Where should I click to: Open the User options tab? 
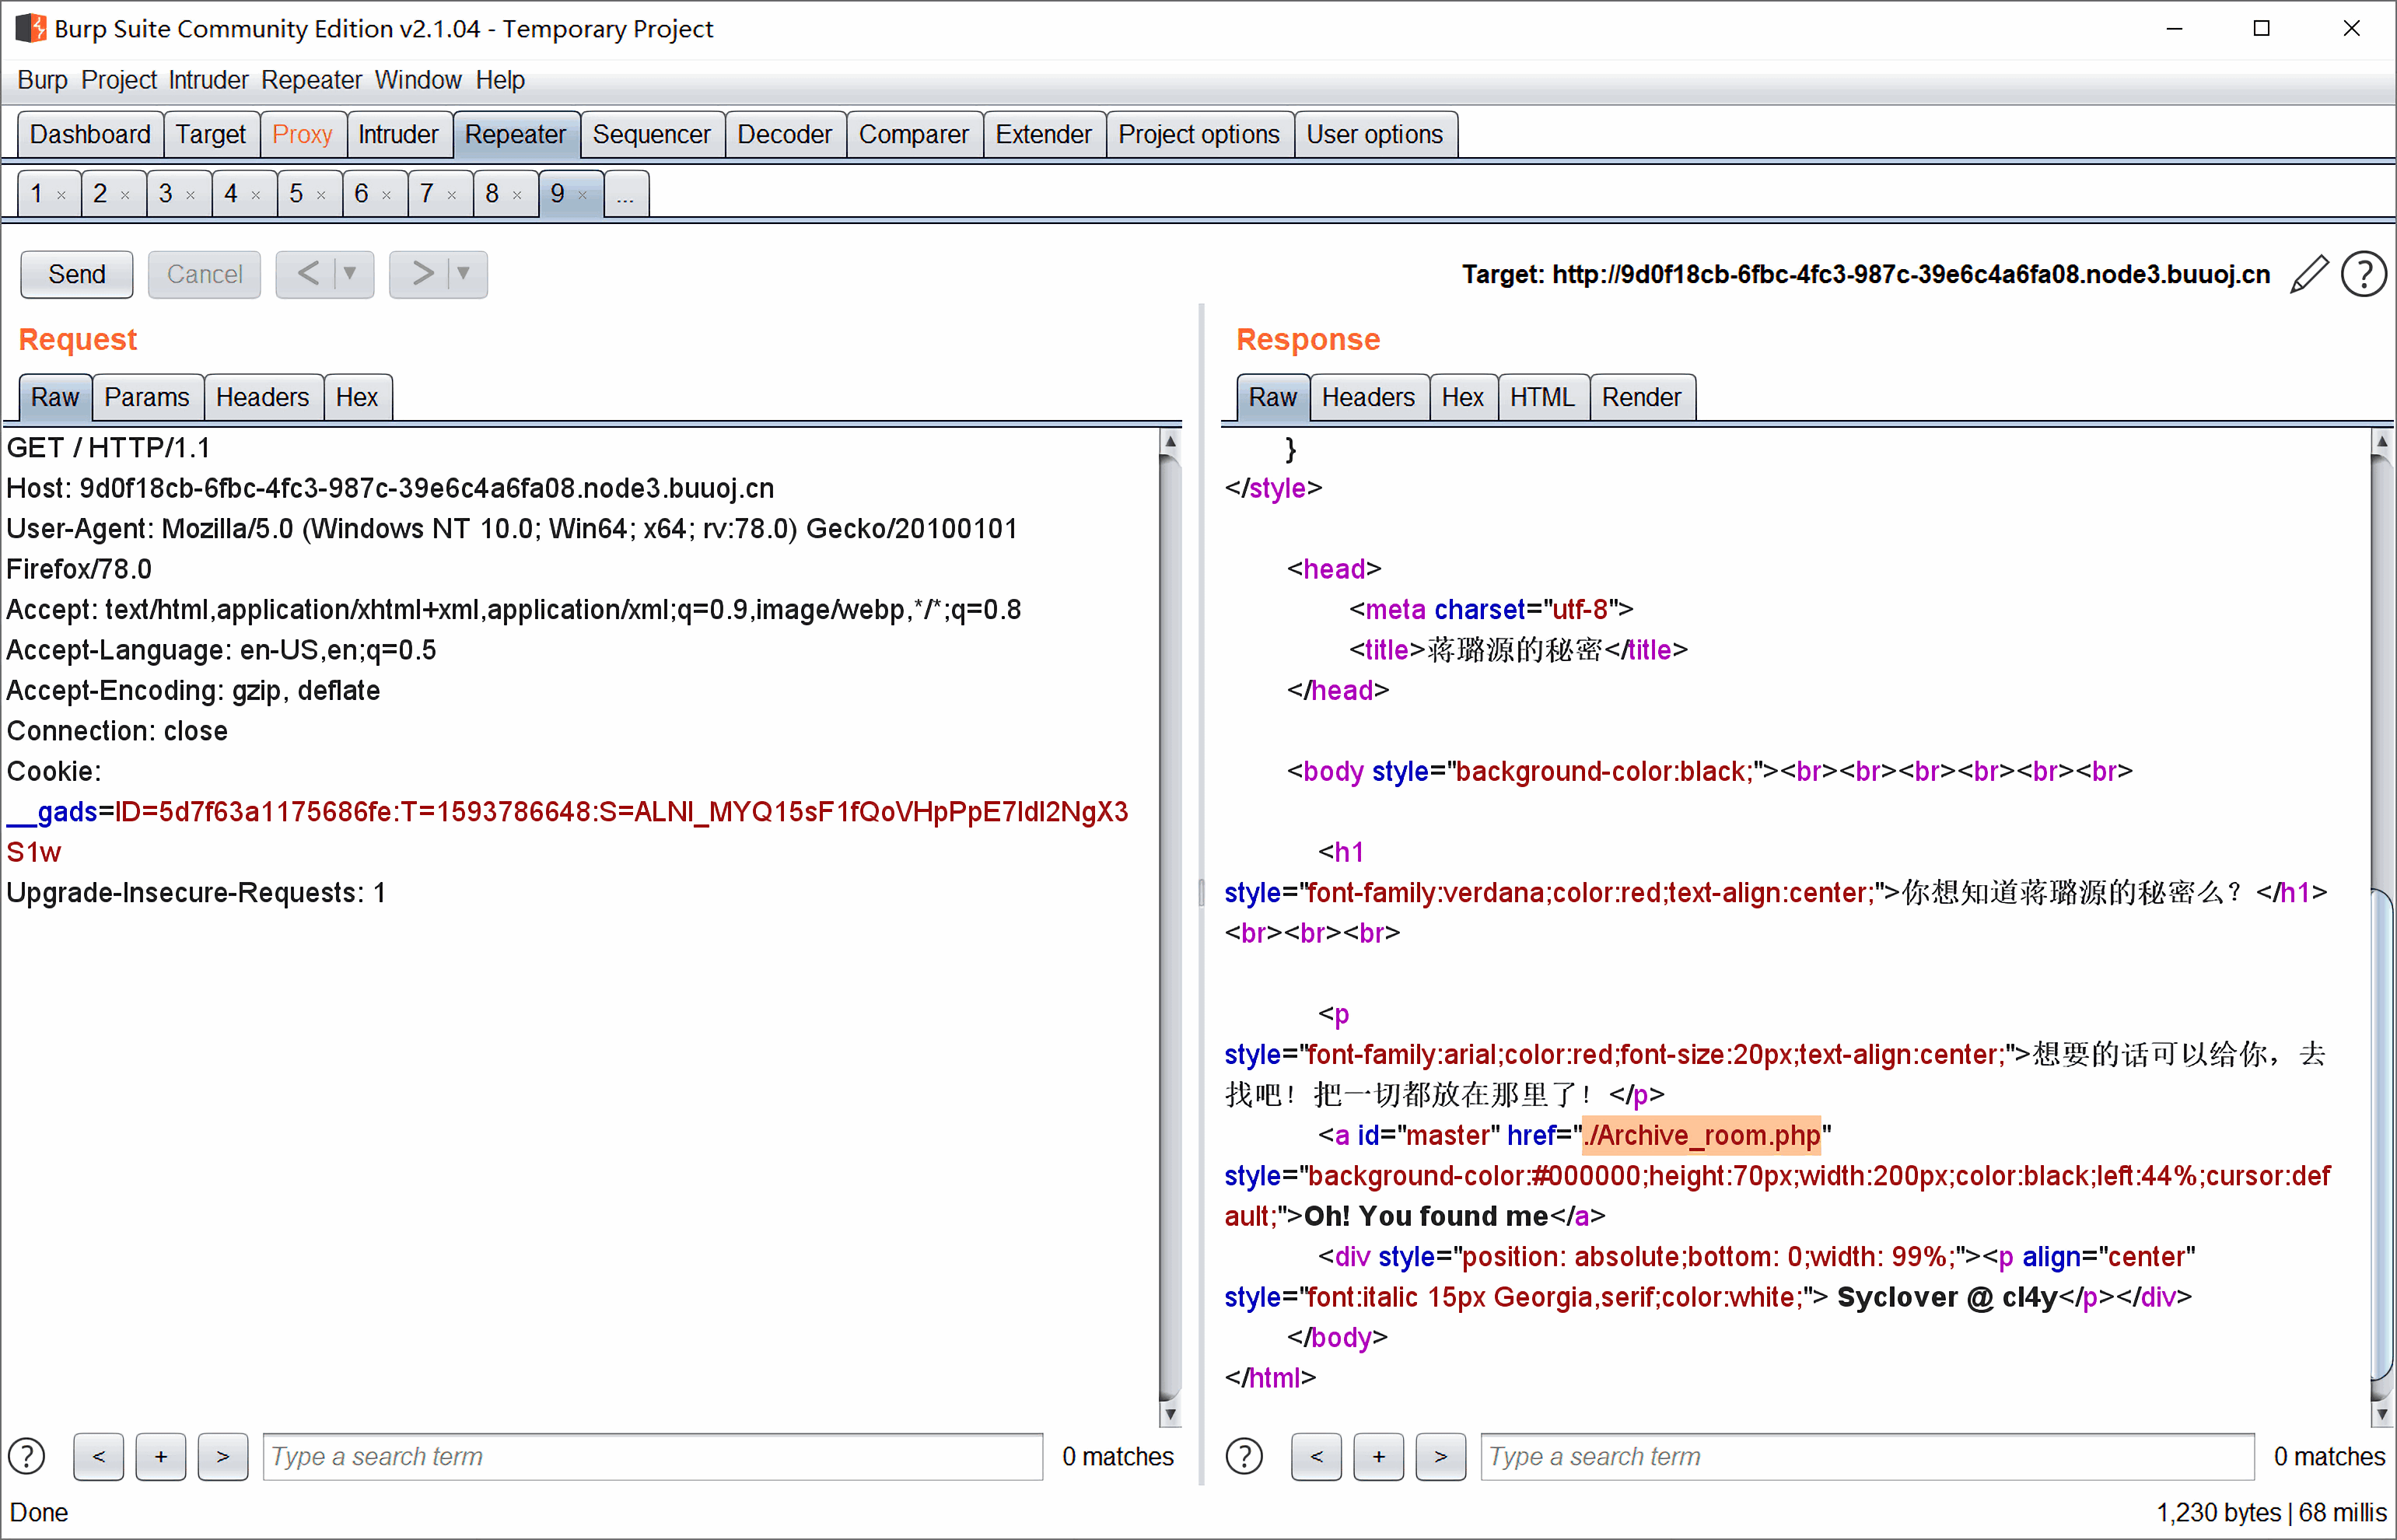pos(1375,135)
